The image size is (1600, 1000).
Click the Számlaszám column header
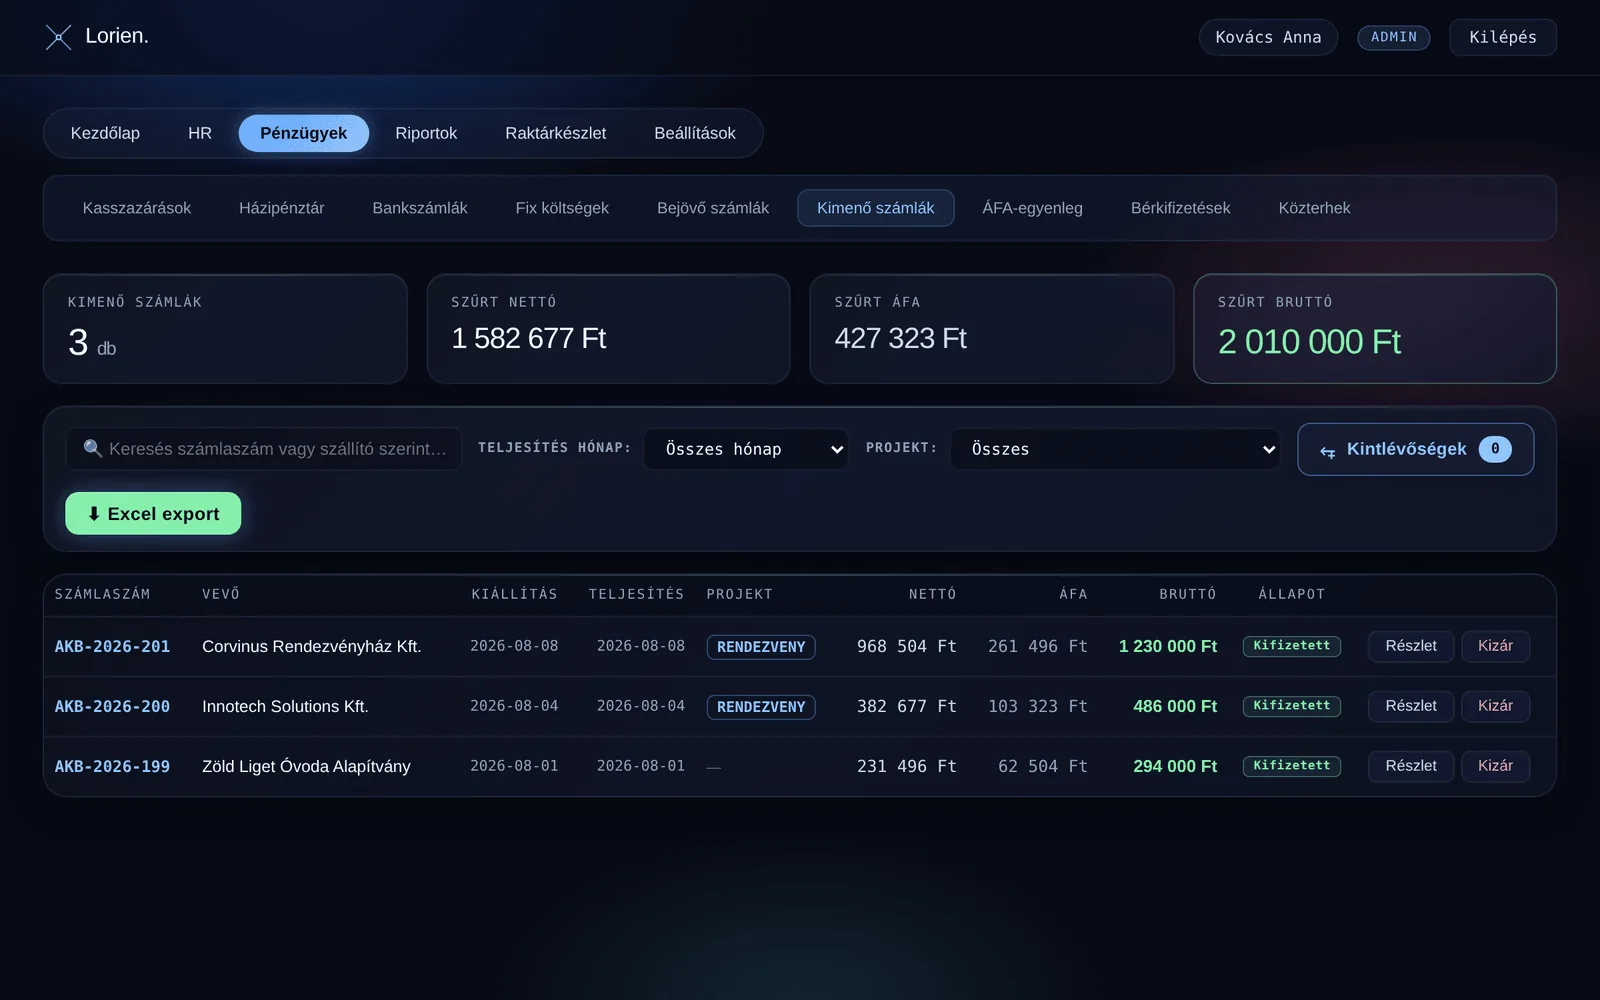pos(102,594)
